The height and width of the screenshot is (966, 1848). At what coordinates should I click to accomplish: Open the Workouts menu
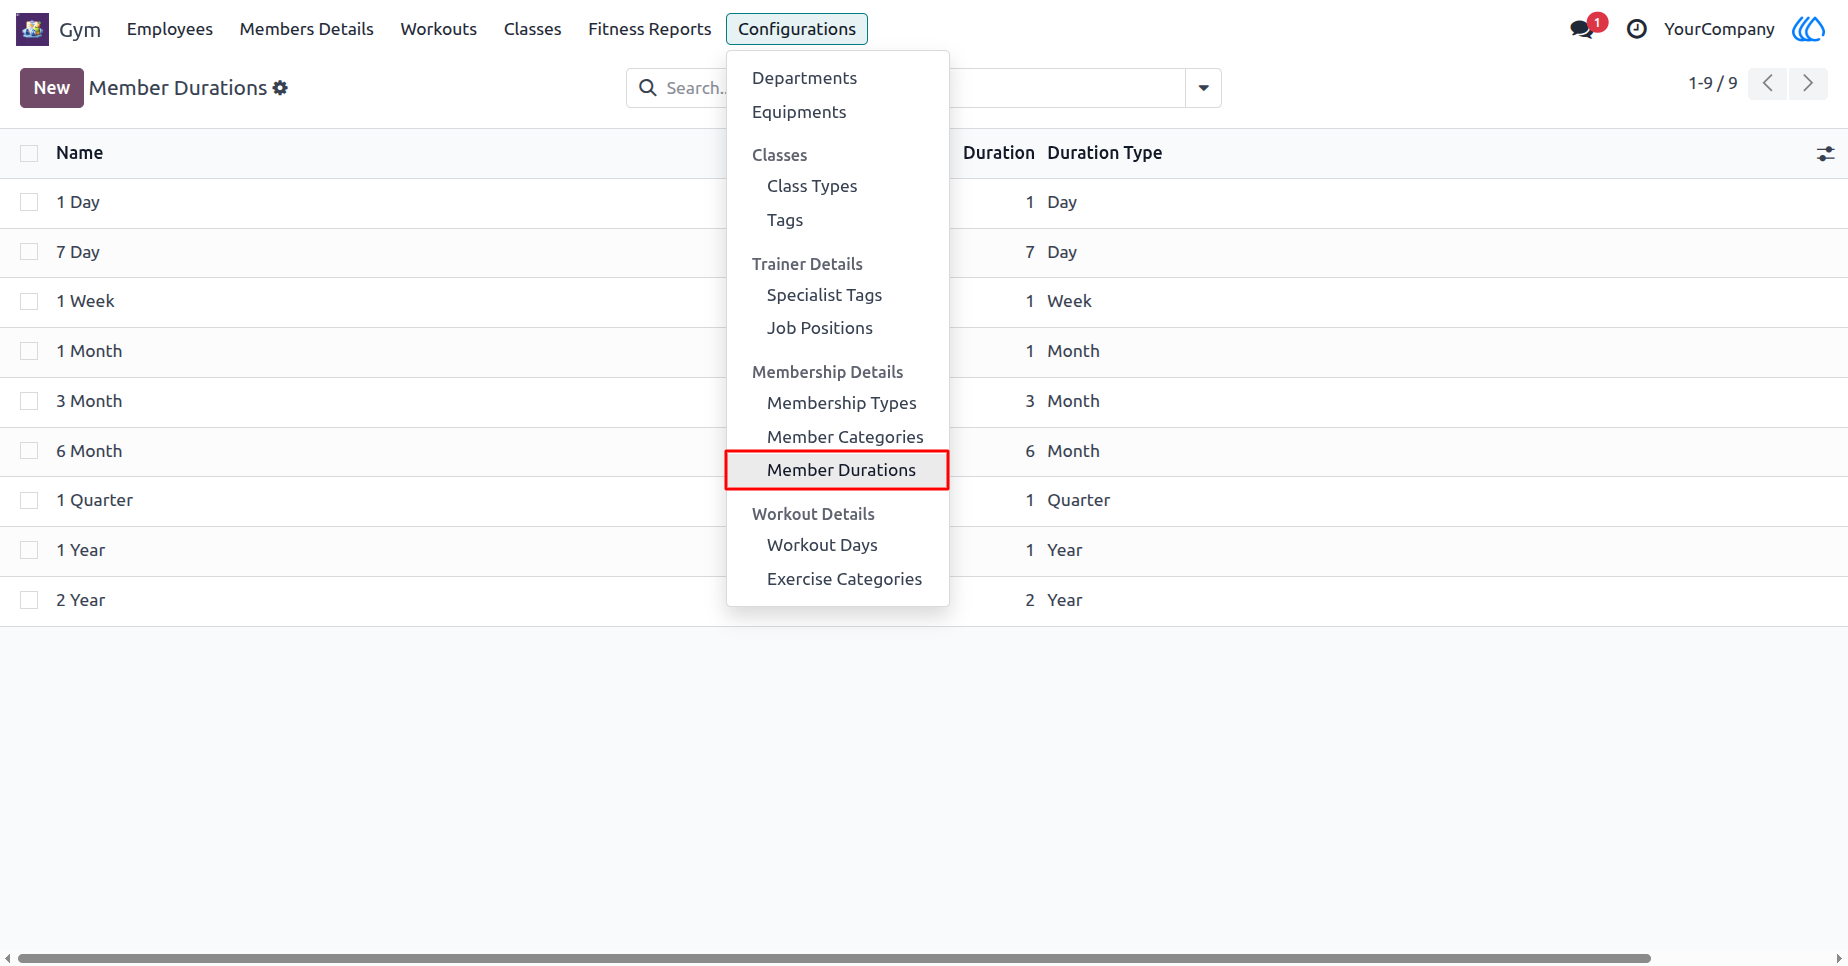click(439, 29)
